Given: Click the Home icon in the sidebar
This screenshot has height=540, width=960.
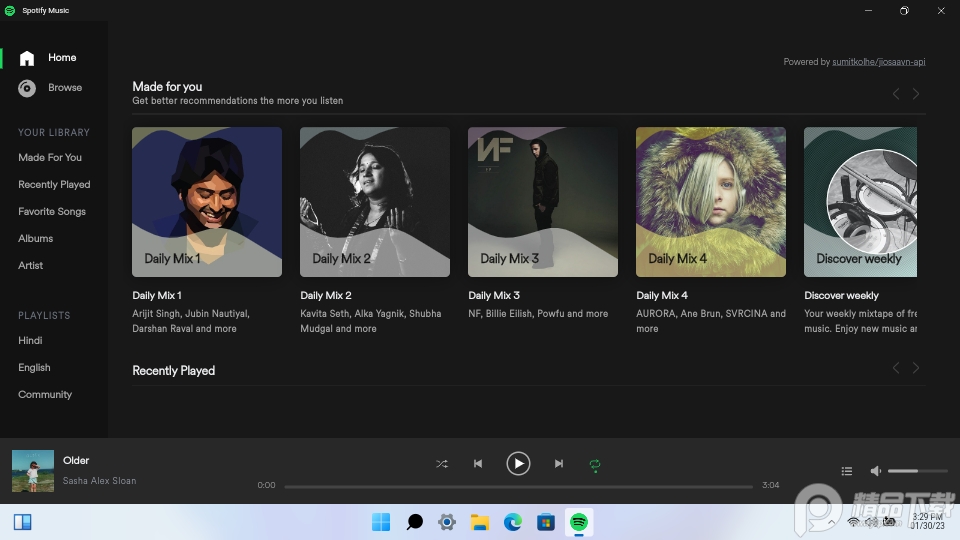Looking at the screenshot, I should click(27, 58).
